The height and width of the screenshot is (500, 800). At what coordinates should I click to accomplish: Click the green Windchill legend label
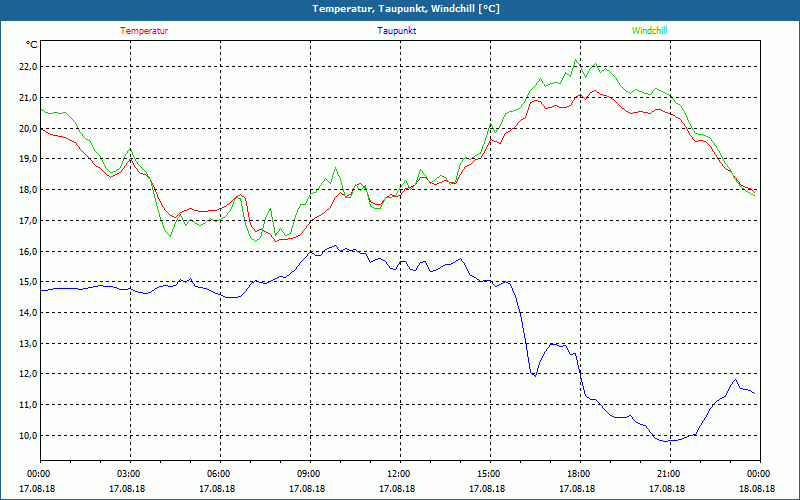point(649,31)
